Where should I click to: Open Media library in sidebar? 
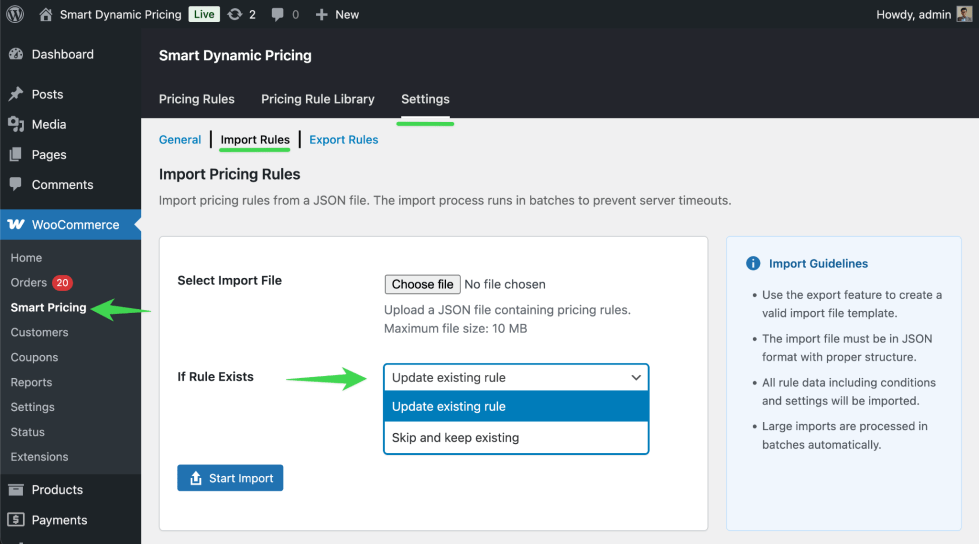[48, 124]
